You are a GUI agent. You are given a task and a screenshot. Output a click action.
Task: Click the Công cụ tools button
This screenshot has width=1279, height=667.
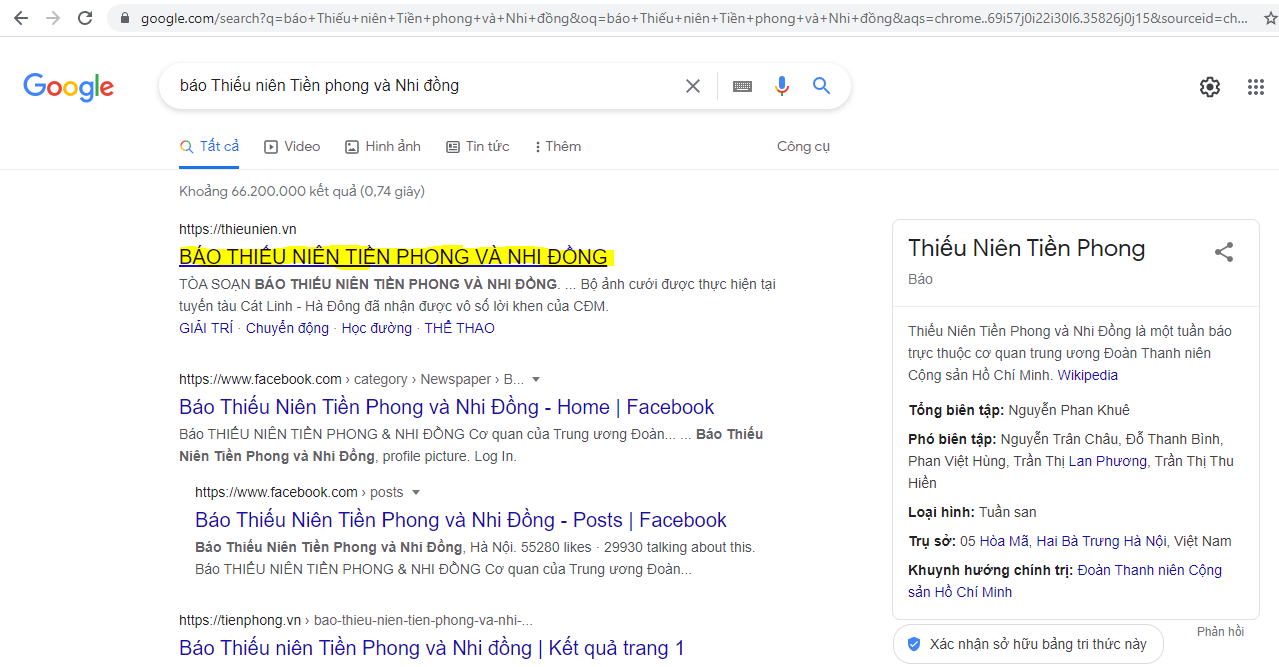[803, 147]
